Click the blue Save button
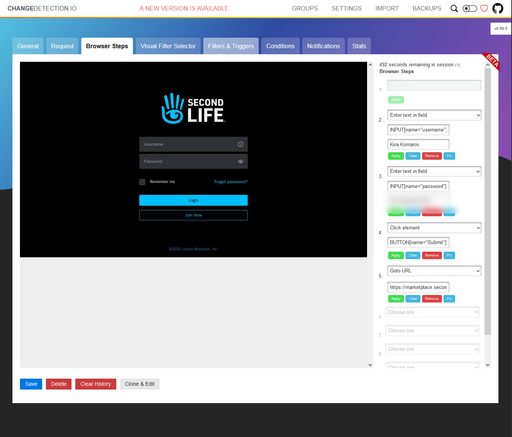This screenshot has width=512, height=437. point(31,384)
